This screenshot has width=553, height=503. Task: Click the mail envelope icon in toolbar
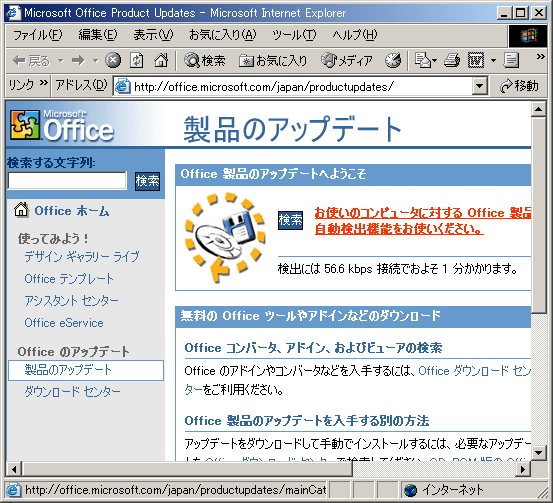(x=422, y=60)
